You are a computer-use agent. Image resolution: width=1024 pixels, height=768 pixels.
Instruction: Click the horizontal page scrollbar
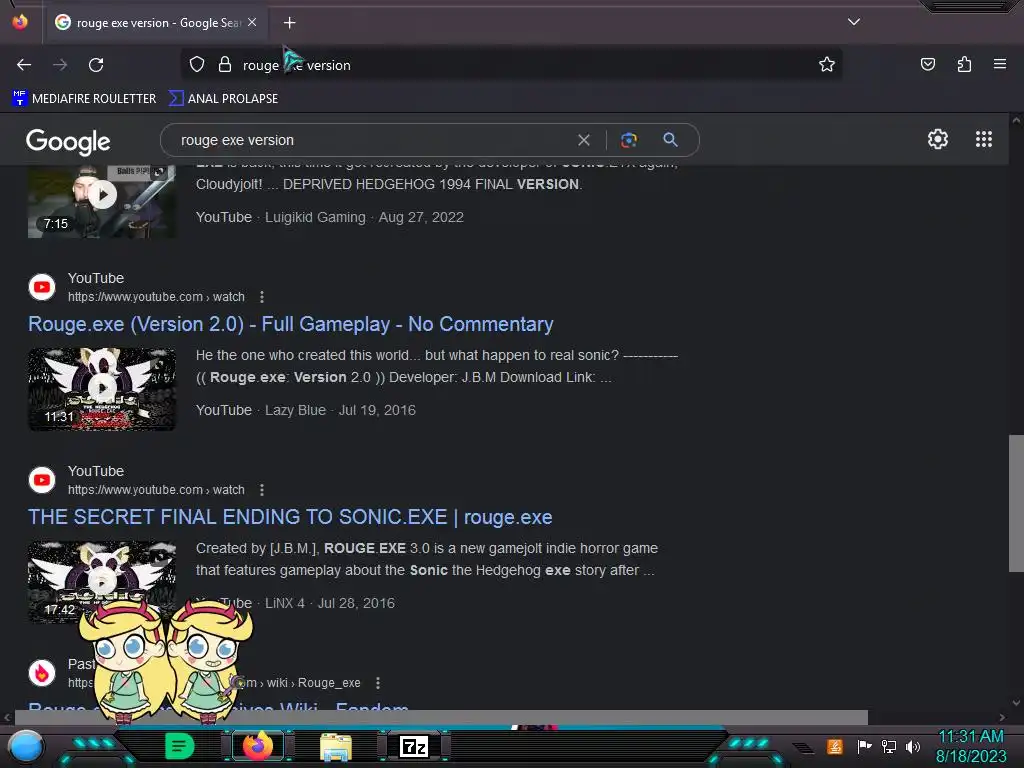441,717
